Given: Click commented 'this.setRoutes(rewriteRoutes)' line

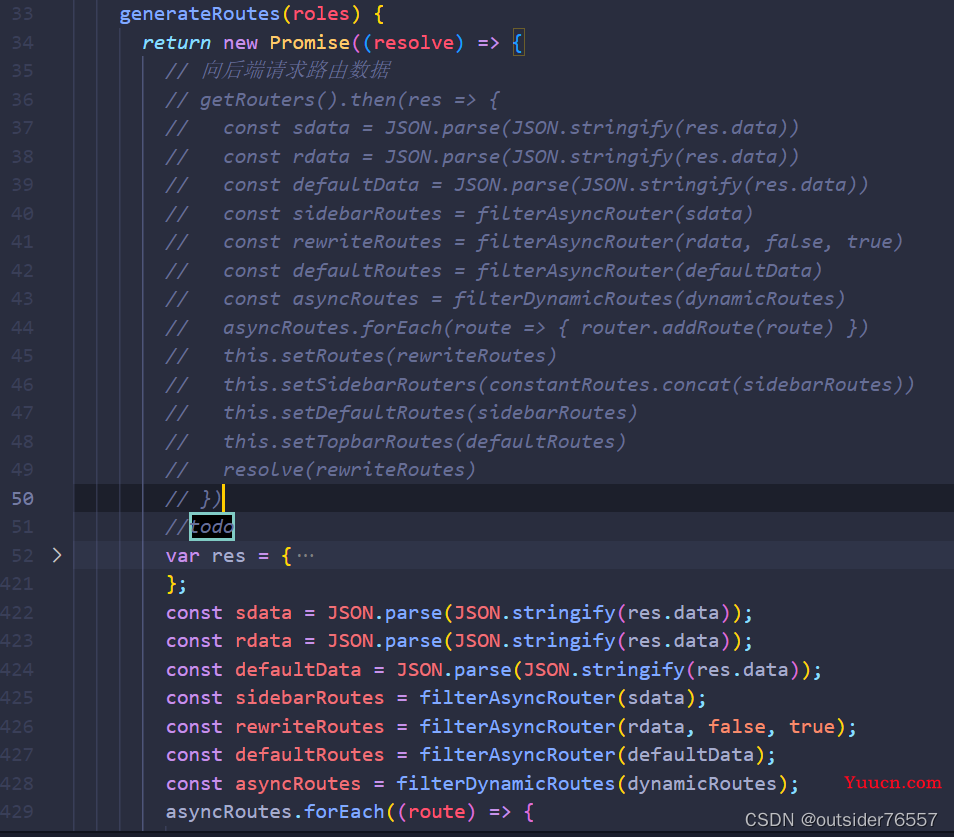Looking at the screenshot, I should click(x=390, y=356).
